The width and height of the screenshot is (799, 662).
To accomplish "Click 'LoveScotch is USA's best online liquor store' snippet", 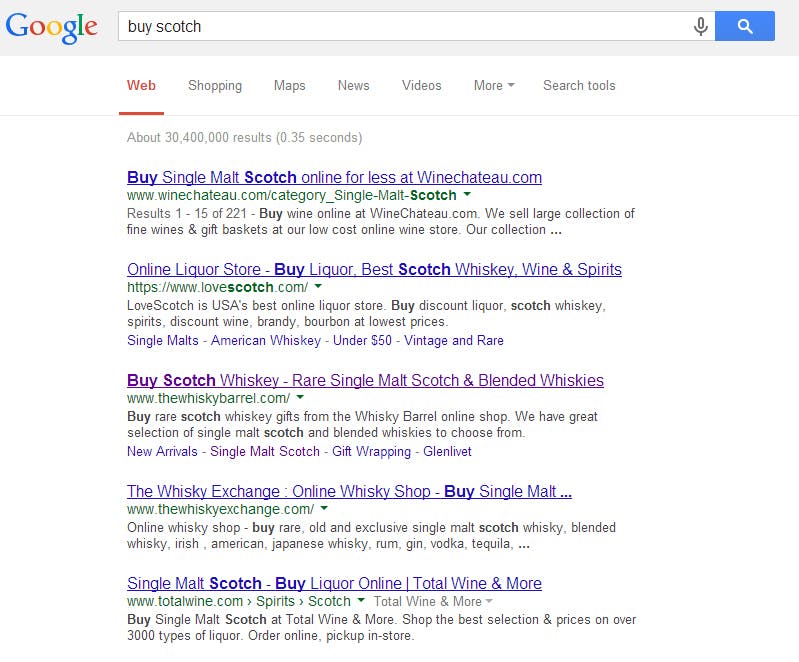I will click(x=366, y=313).
